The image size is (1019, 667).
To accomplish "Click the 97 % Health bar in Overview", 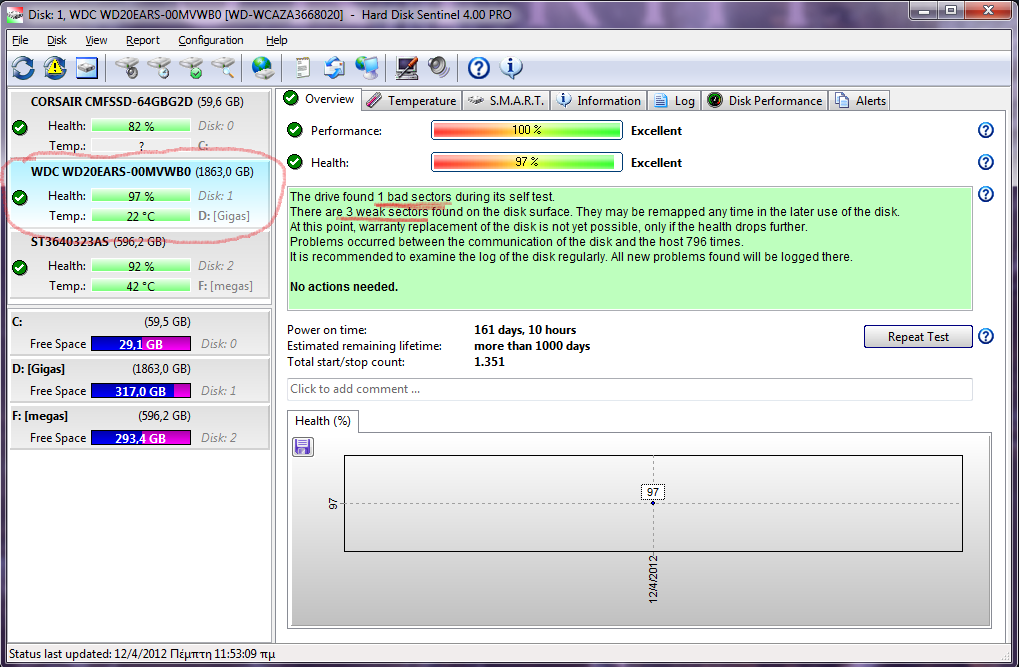I will click(x=527, y=162).
